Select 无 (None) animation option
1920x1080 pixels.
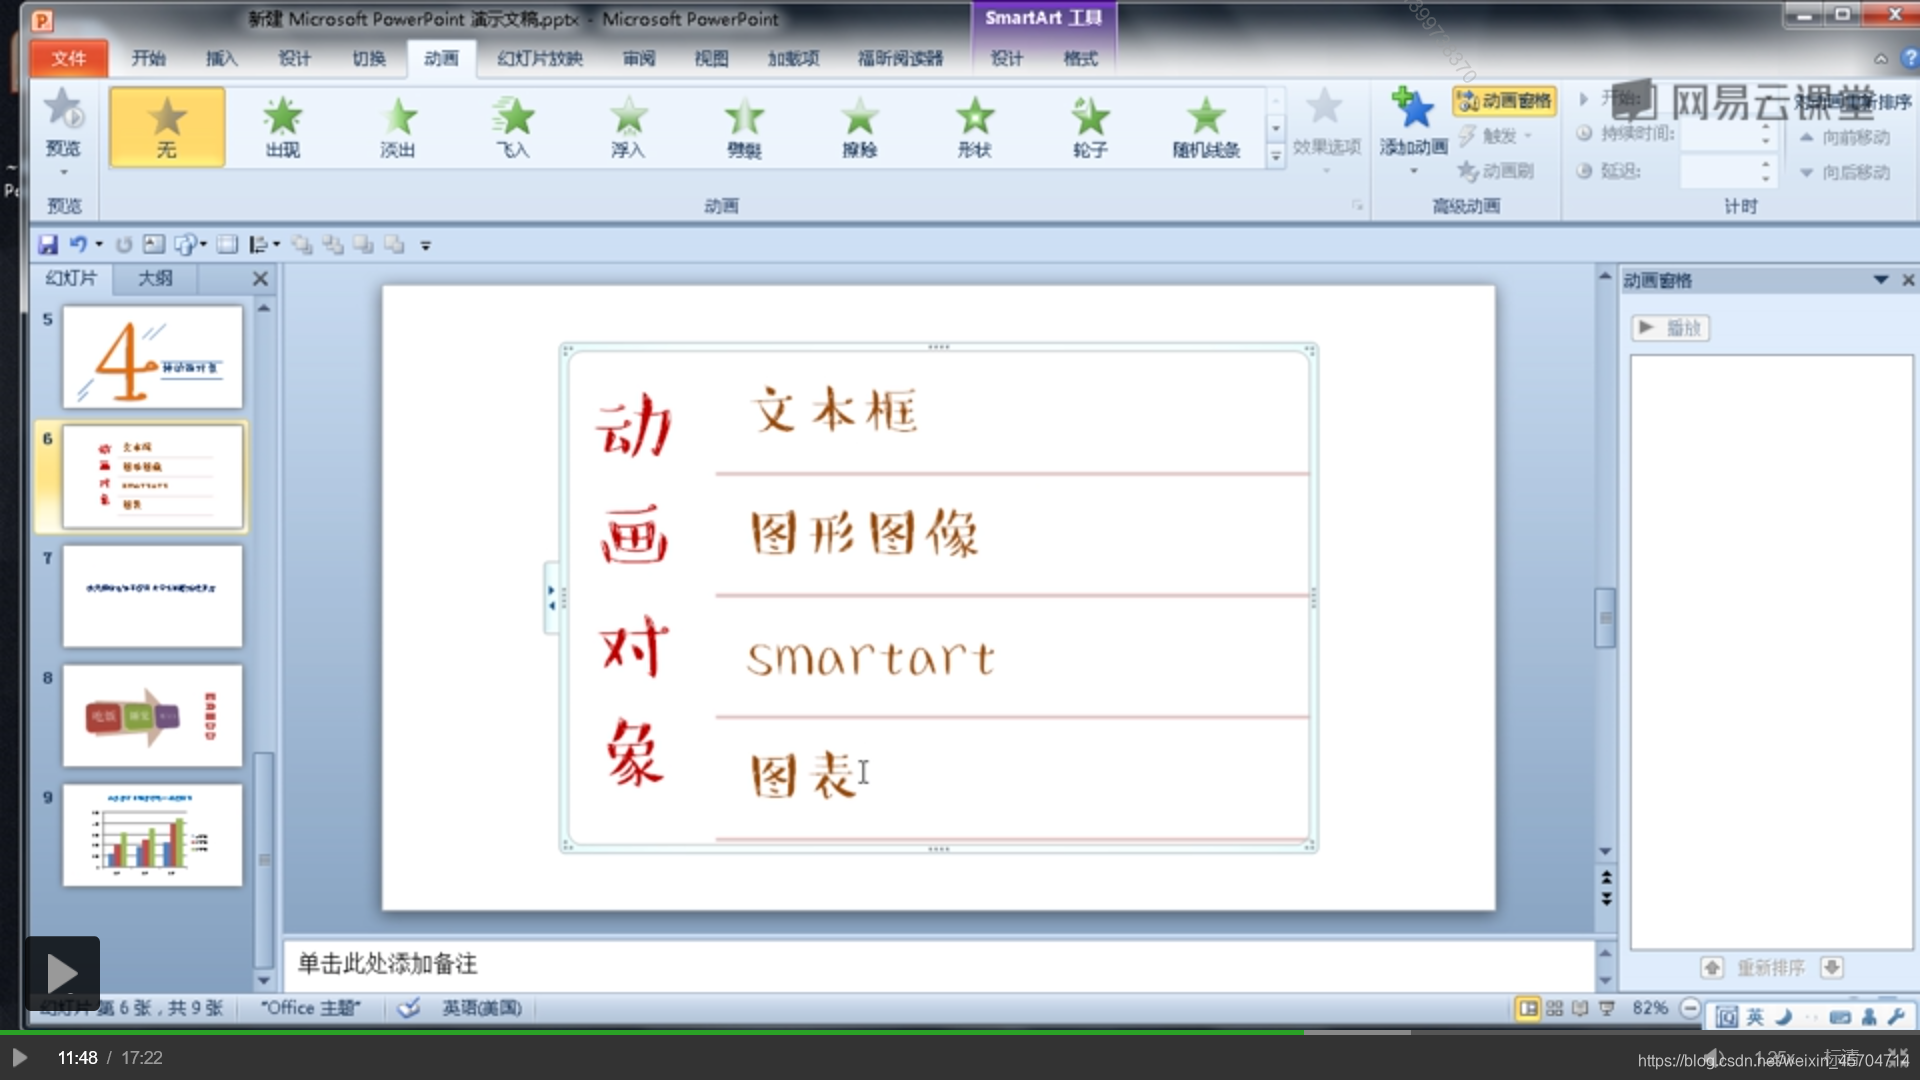(x=167, y=127)
